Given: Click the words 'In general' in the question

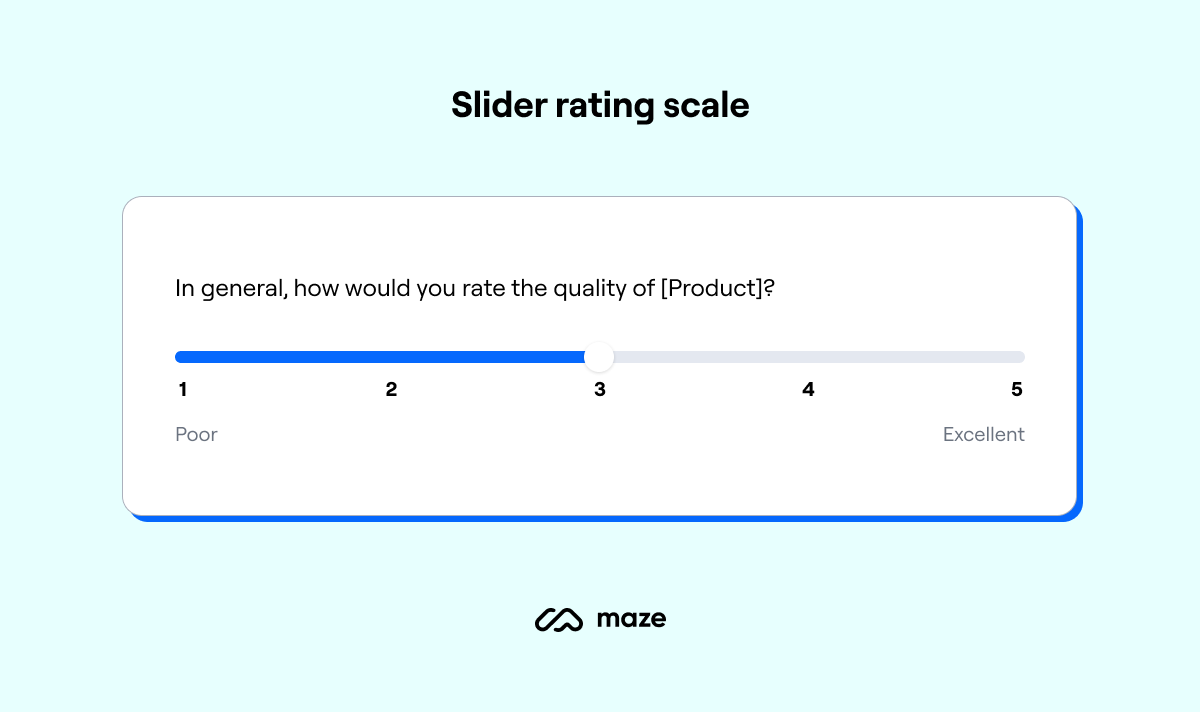Looking at the screenshot, I should coord(229,289).
